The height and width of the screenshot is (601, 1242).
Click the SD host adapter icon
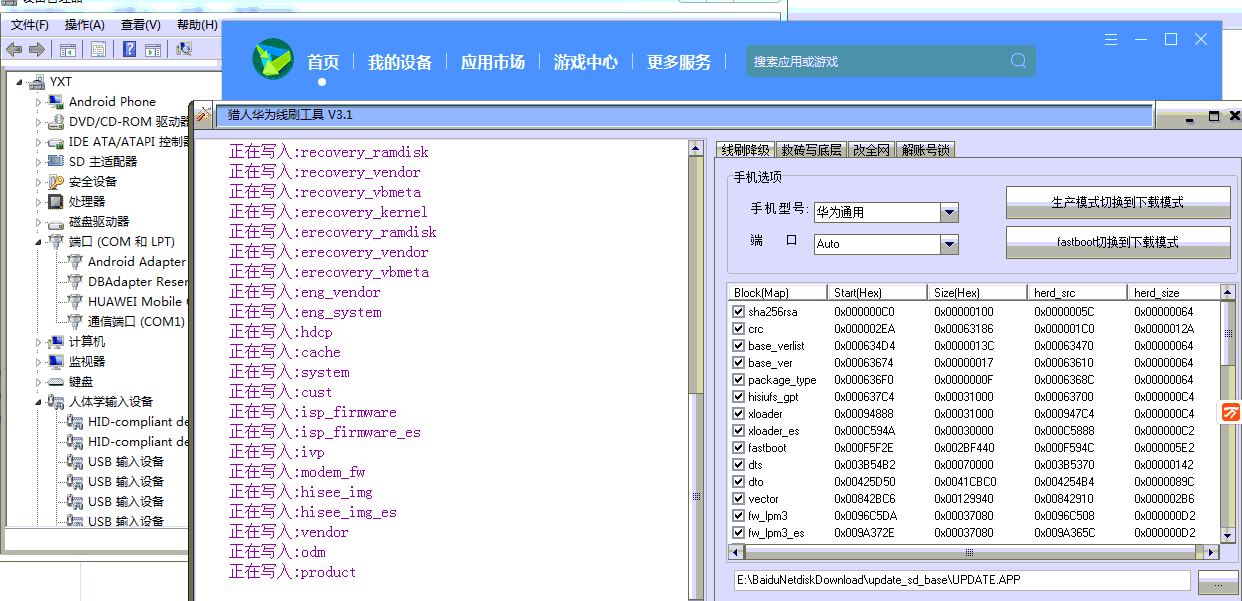tap(56, 161)
